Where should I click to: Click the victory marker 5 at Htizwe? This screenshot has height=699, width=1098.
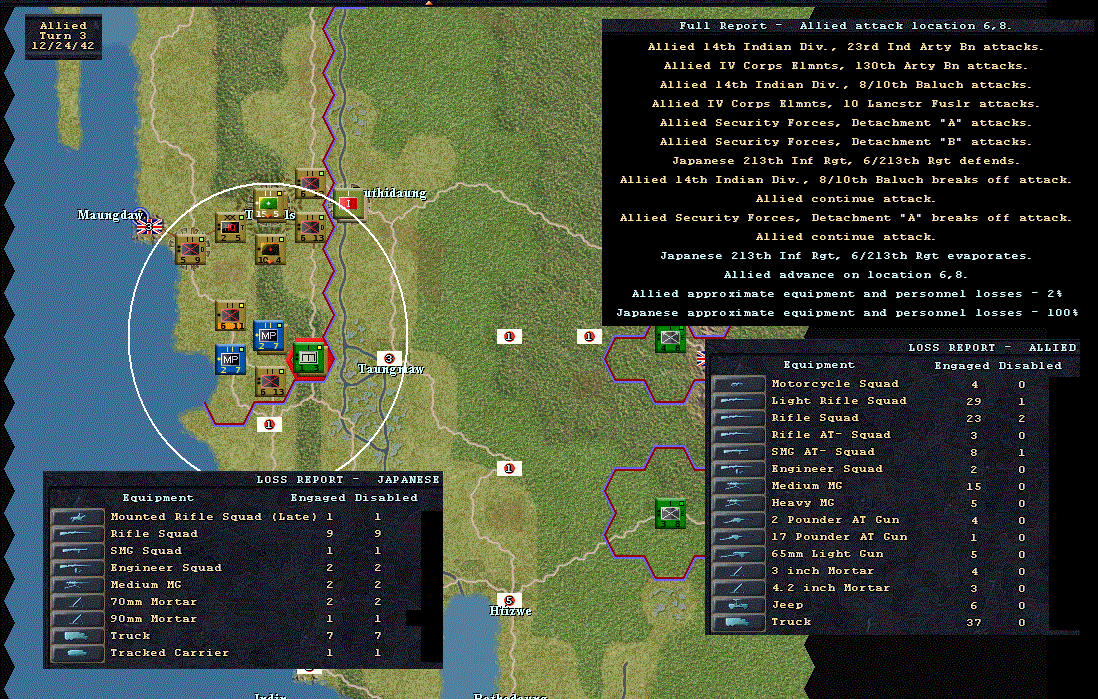point(509,600)
